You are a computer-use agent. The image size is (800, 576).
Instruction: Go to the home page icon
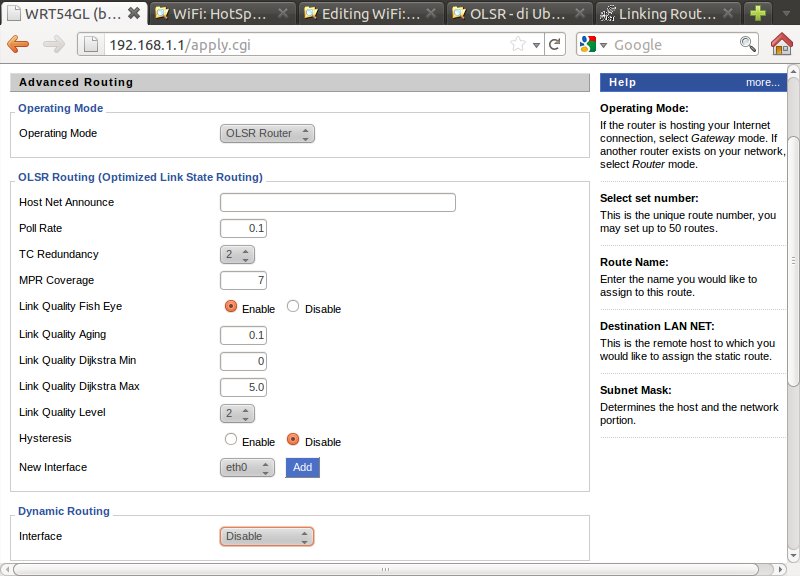coord(782,44)
